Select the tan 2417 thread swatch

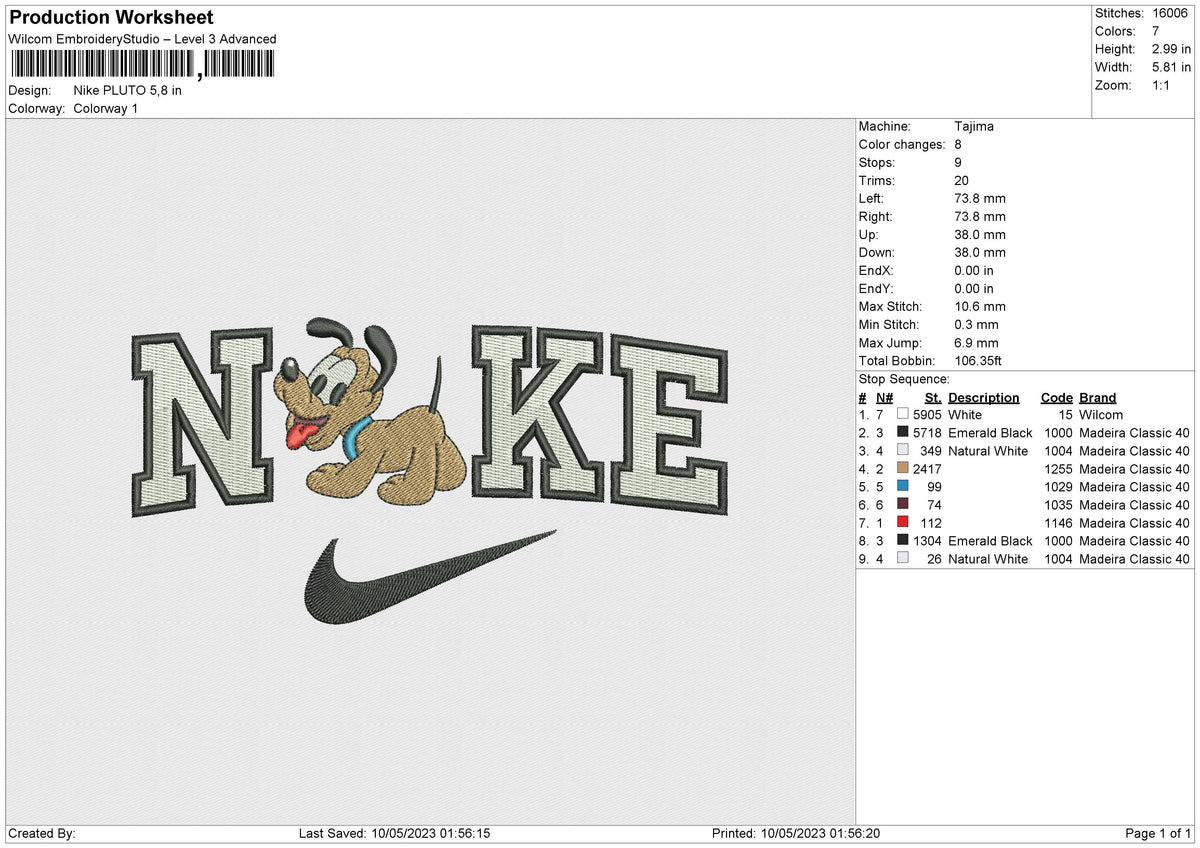coord(903,469)
